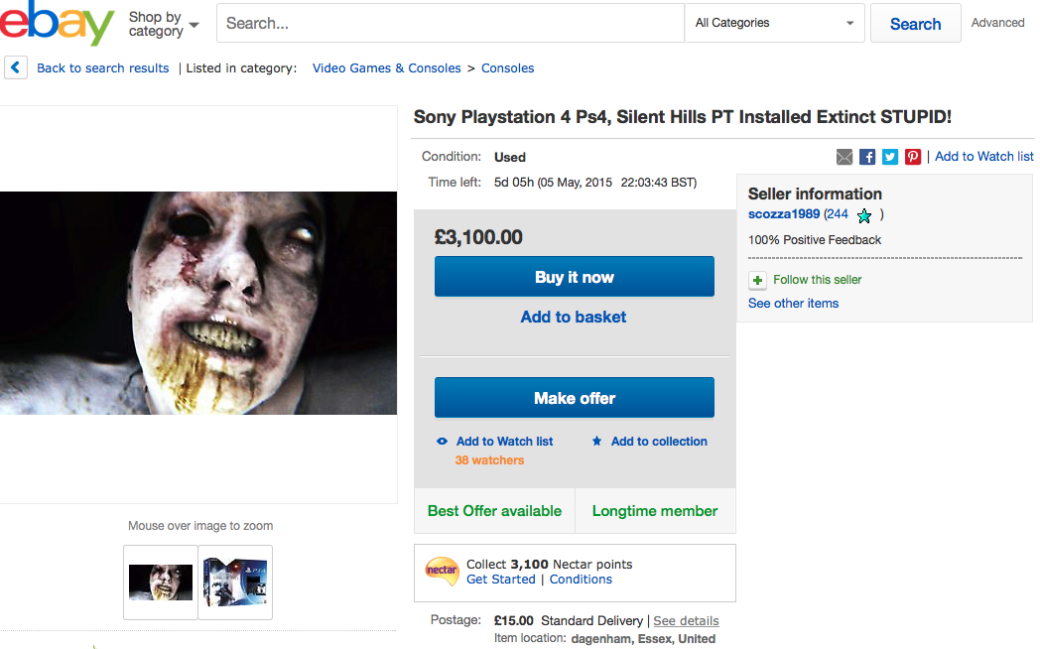Click Add to basket link

pyautogui.click(x=573, y=317)
